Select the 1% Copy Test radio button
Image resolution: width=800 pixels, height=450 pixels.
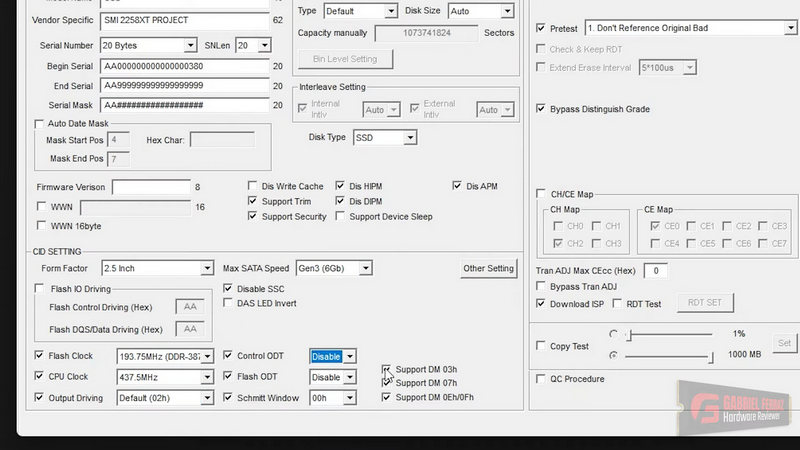(x=612, y=334)
